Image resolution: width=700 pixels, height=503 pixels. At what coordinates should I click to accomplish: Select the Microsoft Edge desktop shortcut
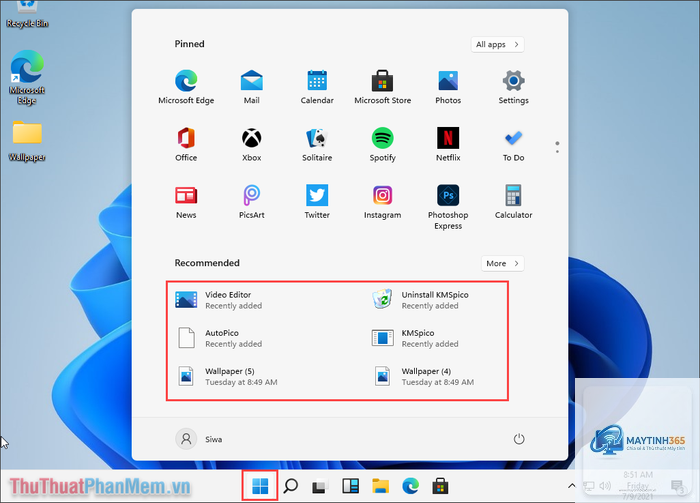click(x=27, y=77)
